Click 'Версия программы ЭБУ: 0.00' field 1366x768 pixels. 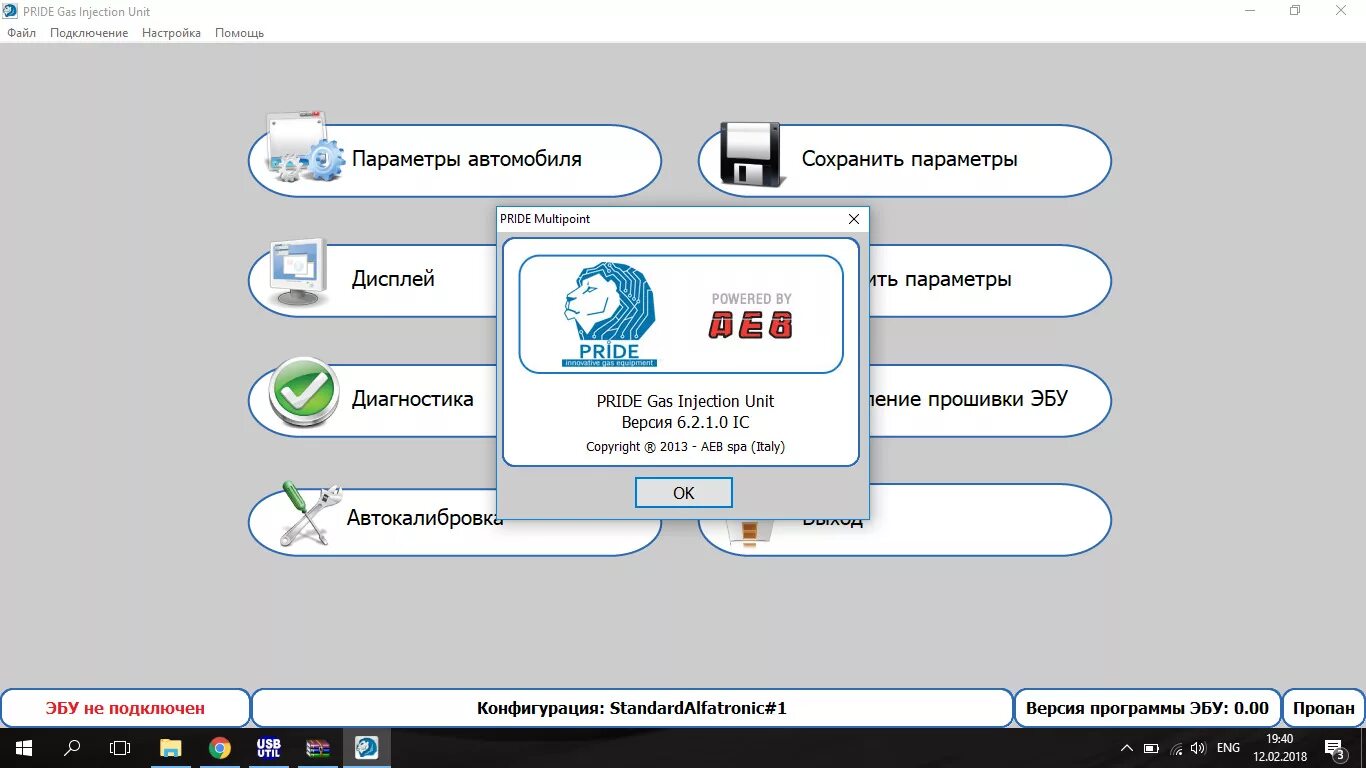click(x=1147, y=708)
